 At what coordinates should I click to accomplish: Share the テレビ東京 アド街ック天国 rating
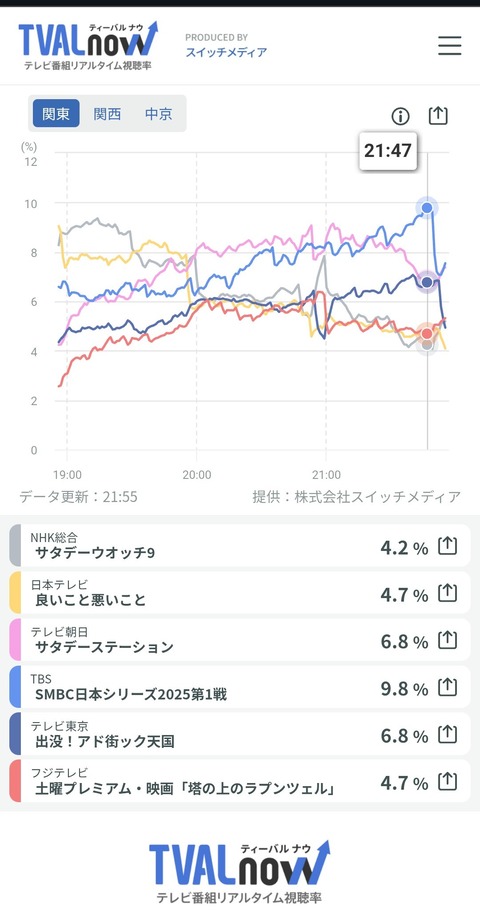pyautogui.click(x=448, y=734)
